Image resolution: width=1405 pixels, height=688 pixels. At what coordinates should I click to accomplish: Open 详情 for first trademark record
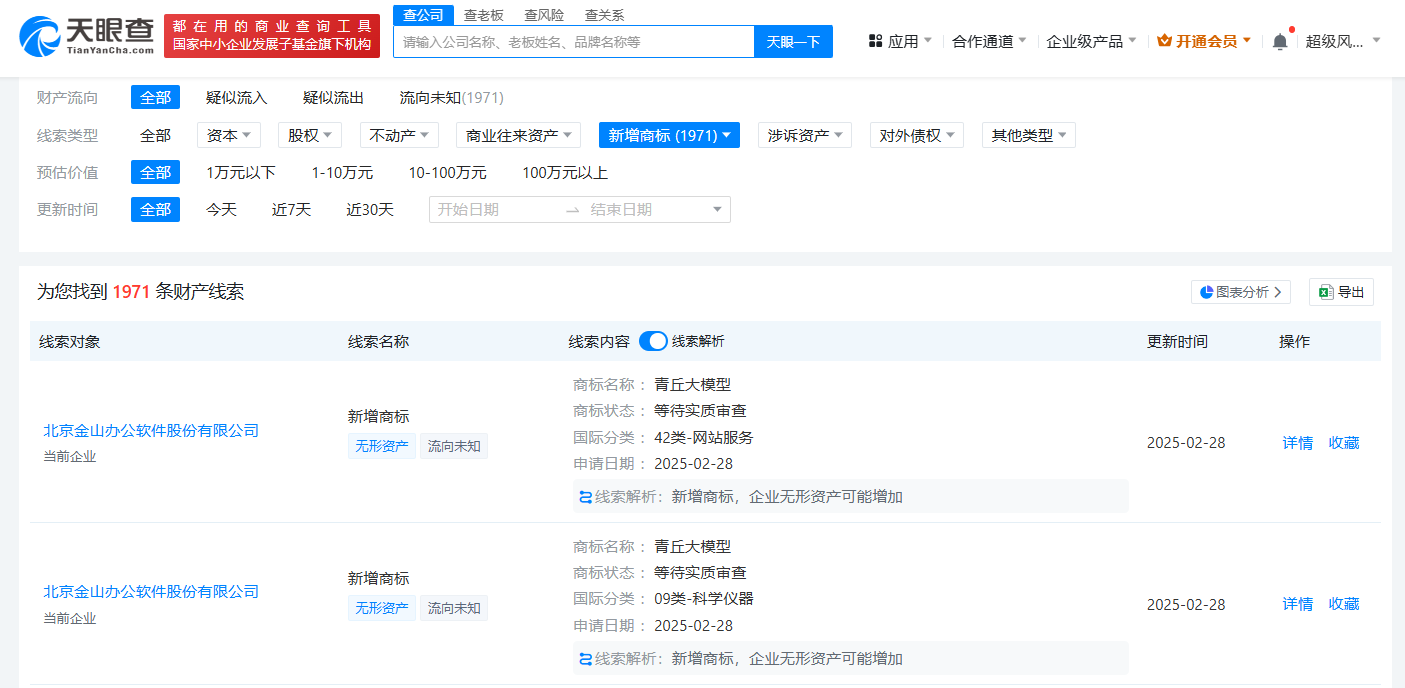click(x=1297, y=443)
